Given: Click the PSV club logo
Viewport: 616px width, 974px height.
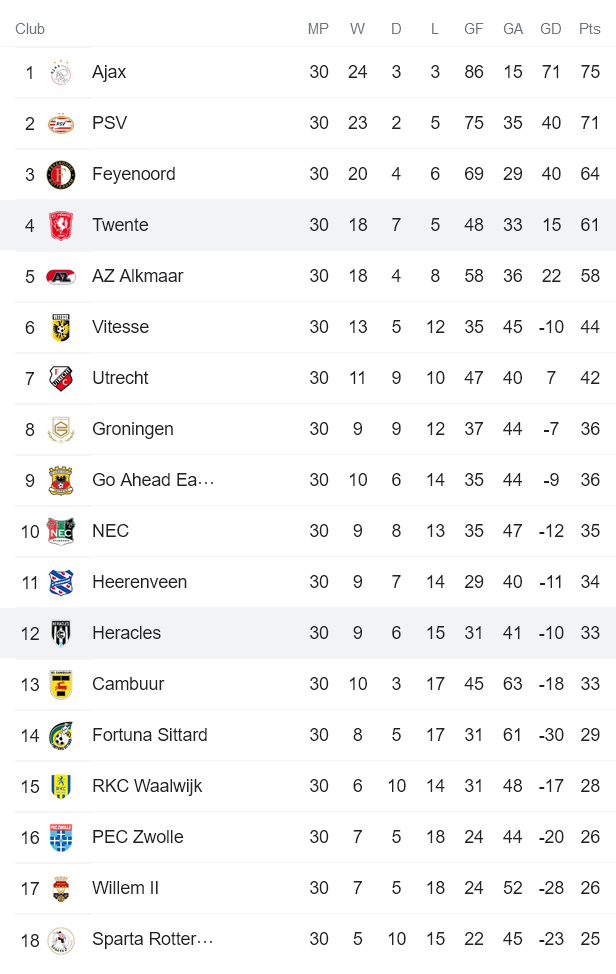Looking at the screenshot, I should (x=61, y=123).
